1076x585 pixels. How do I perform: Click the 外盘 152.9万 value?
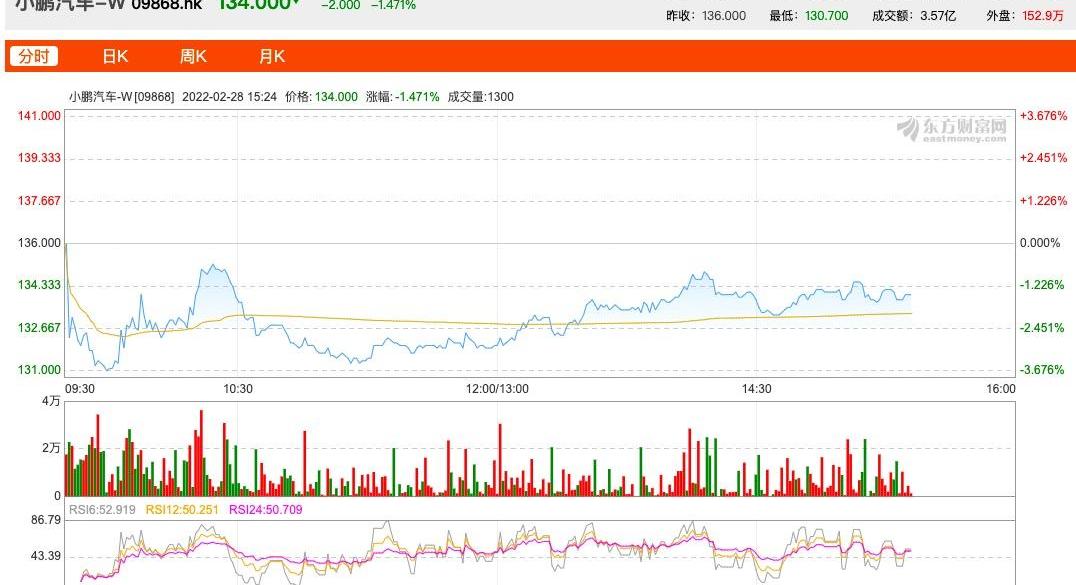click(x=1042, y=16)
